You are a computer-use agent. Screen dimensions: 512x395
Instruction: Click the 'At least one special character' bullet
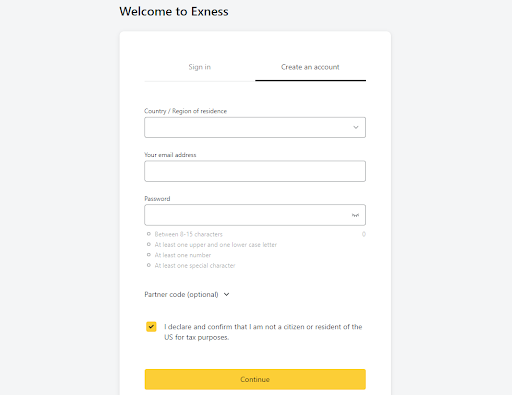point(149,265)
